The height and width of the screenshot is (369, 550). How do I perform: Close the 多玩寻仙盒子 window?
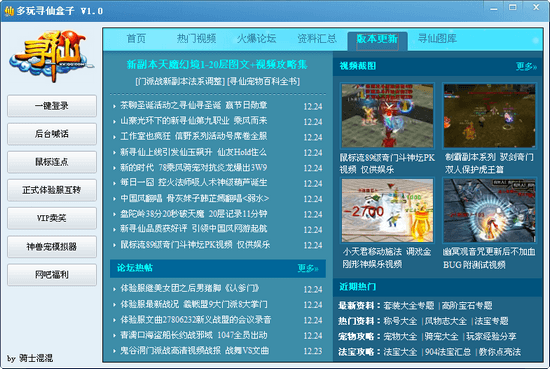(536, 7)
